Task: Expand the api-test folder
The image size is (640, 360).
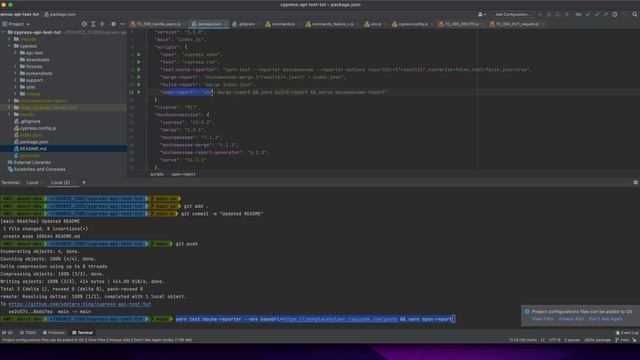Action: tap(16, 53)
